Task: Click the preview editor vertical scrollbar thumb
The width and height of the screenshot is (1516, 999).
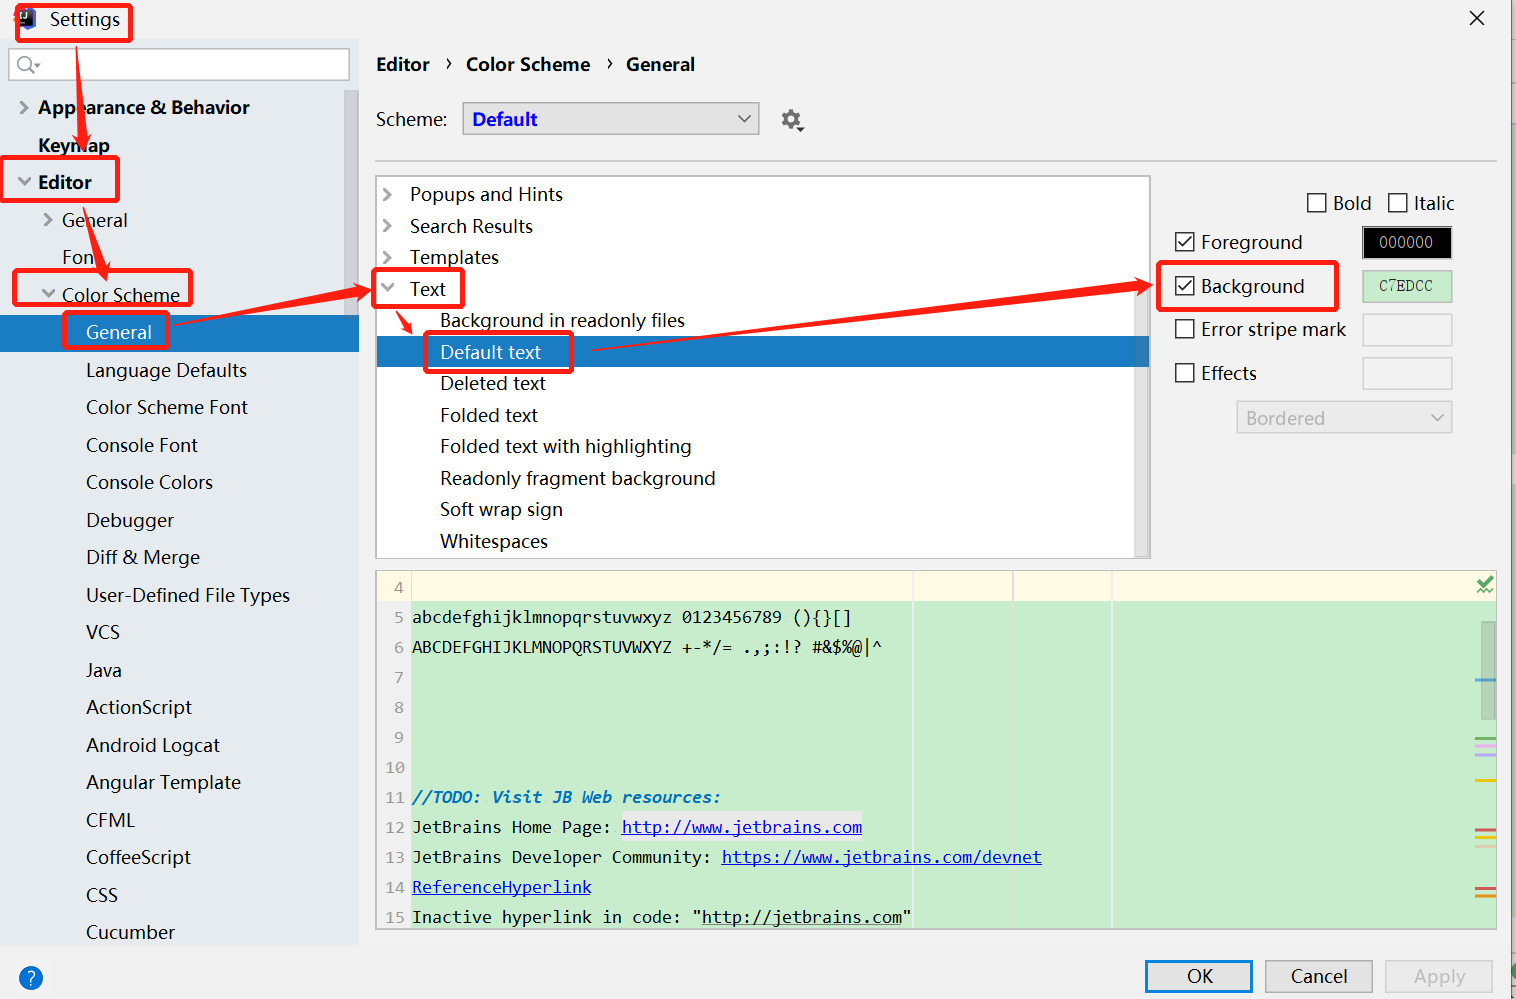Action: click(1488, 670)
